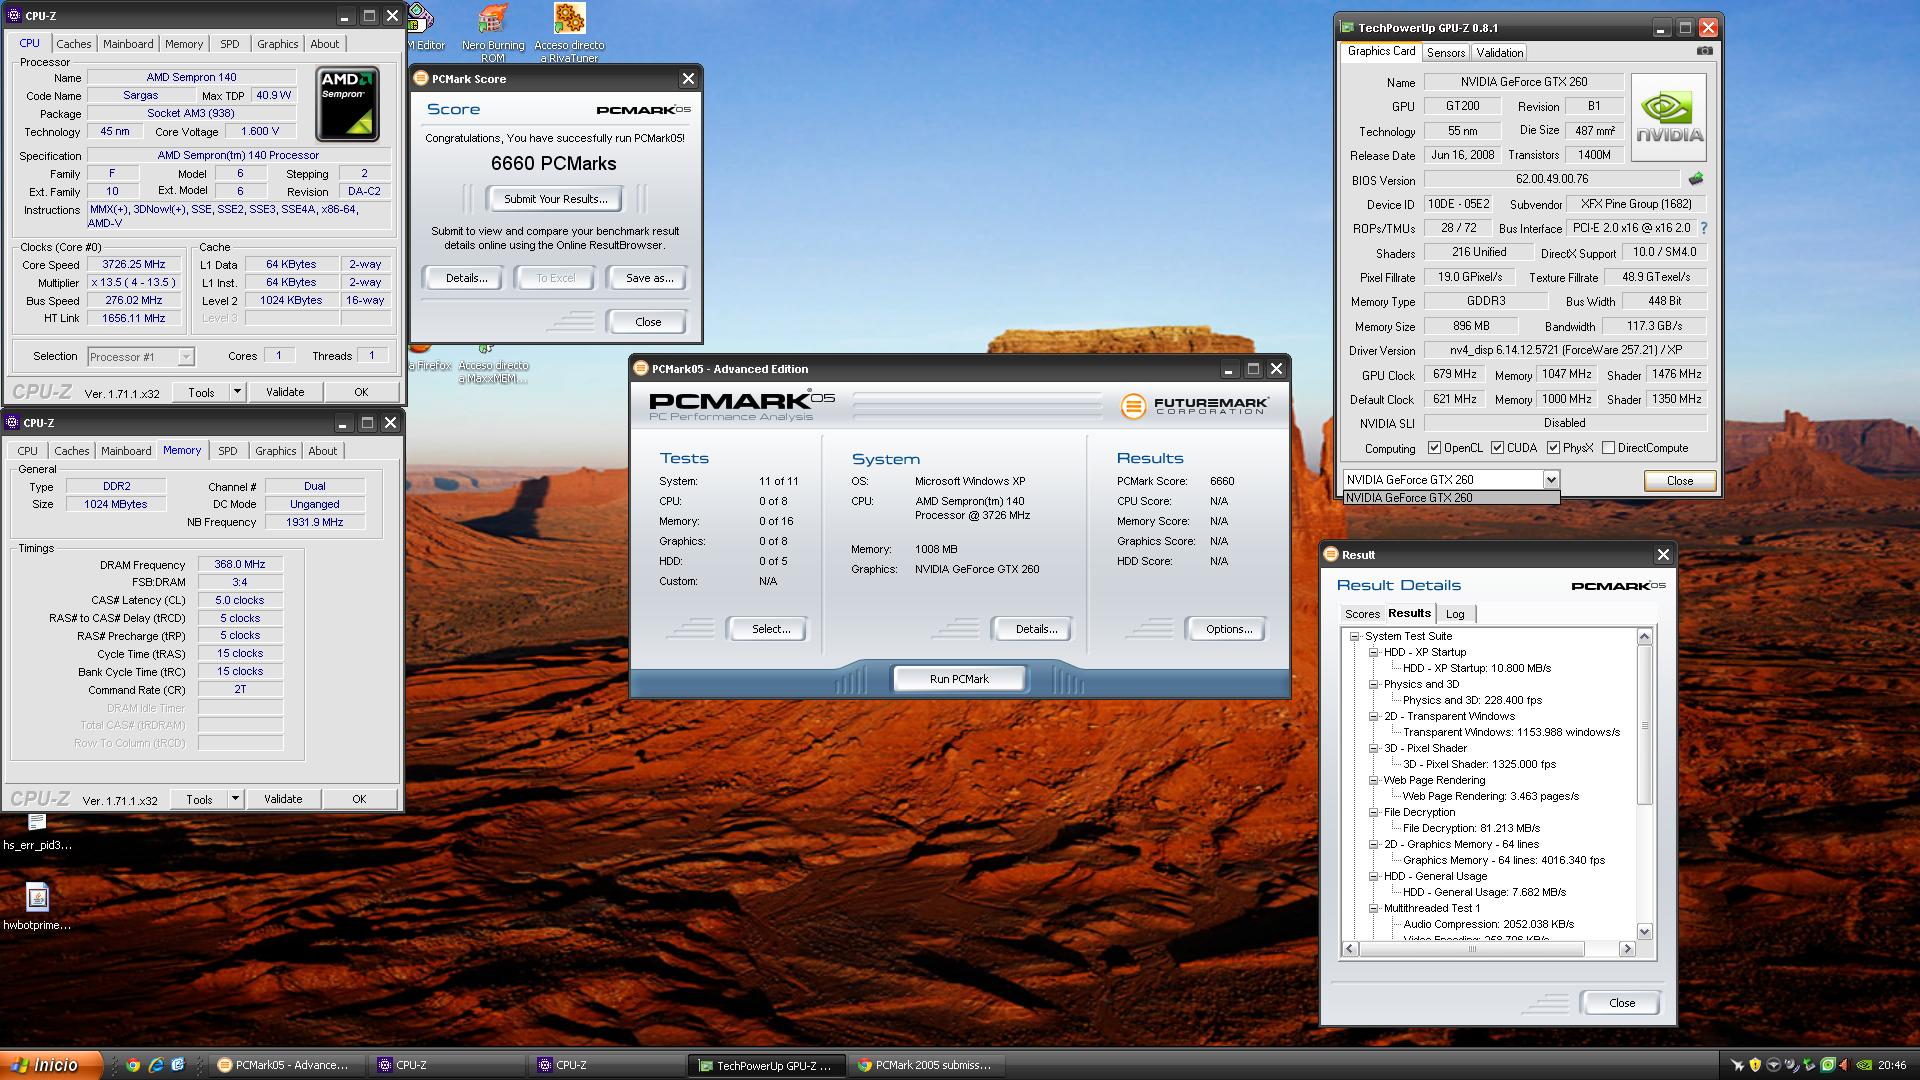Collapse the Physics and 3D node

tap(1373, 684)
